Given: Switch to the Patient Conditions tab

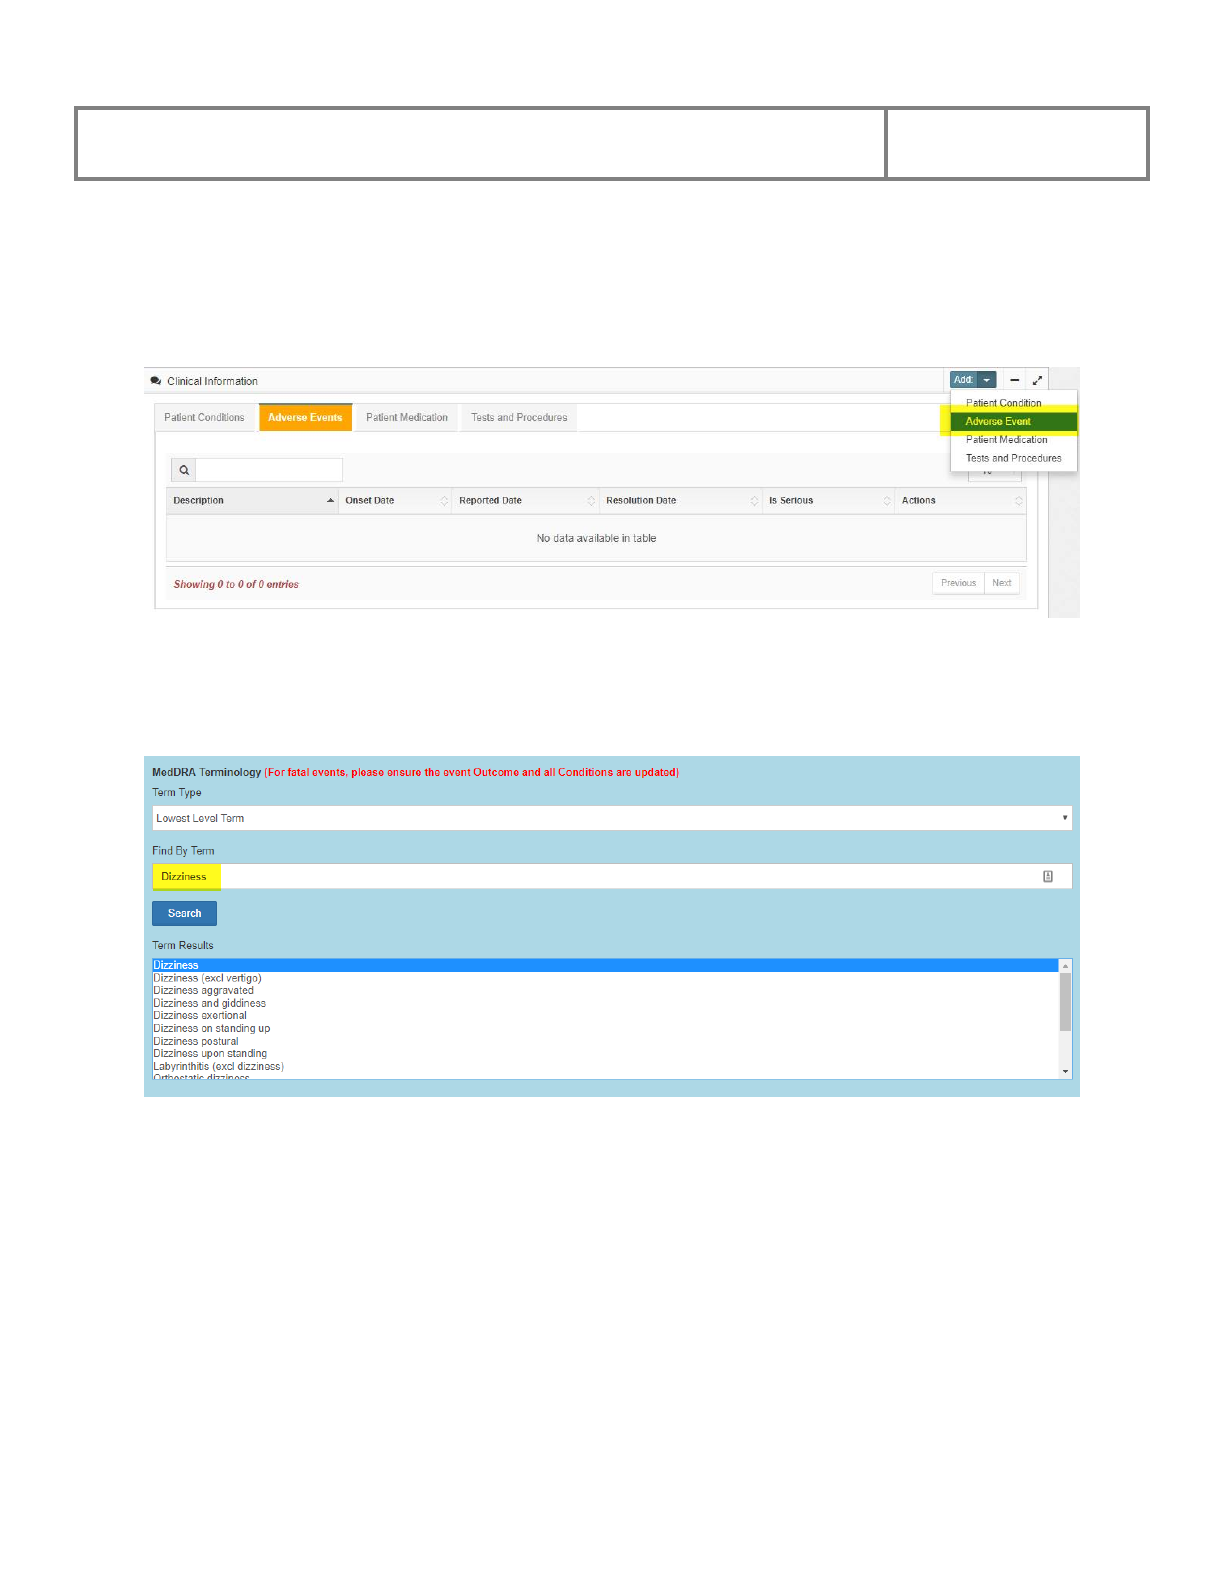Looking at the screenshot, I should click(204, 418).
